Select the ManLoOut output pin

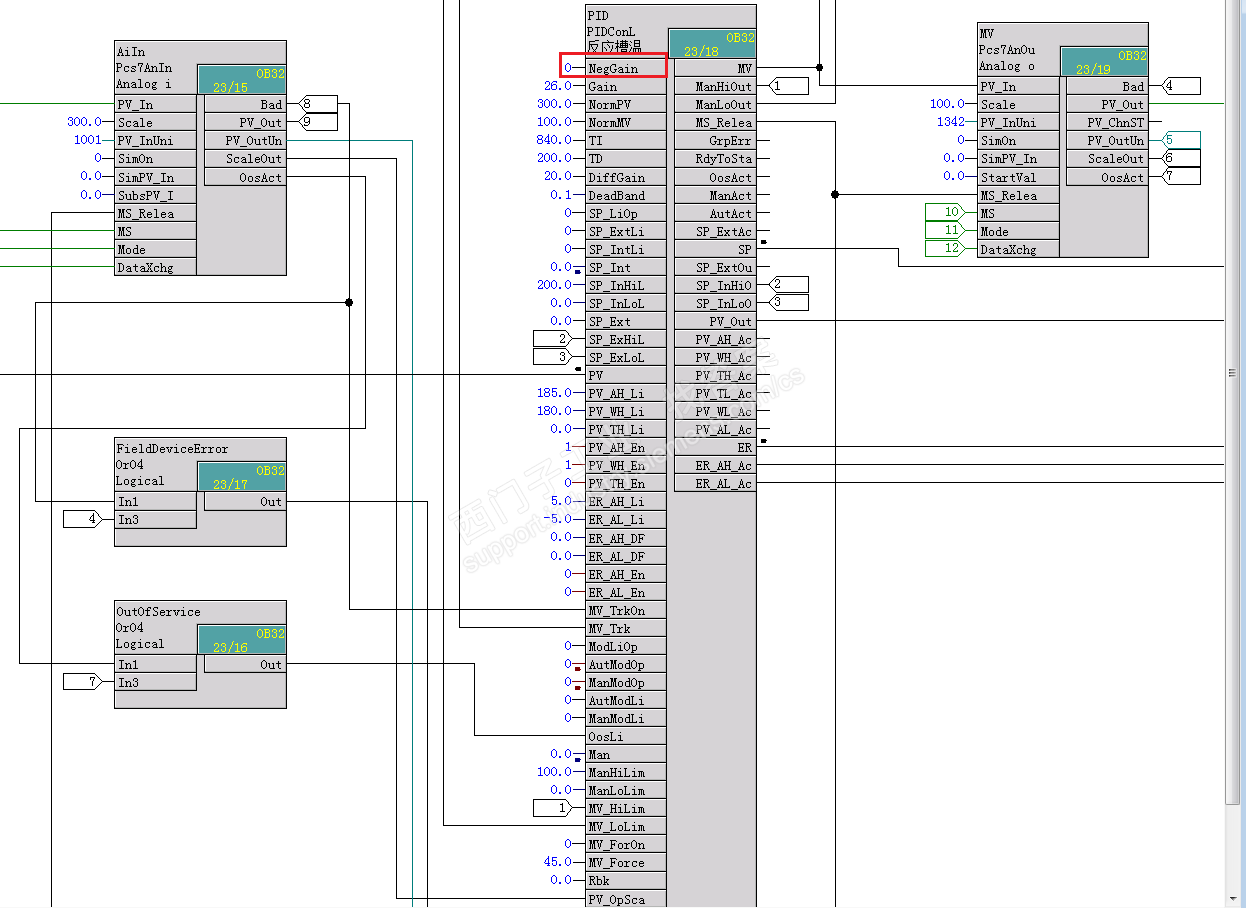point(714,104)
